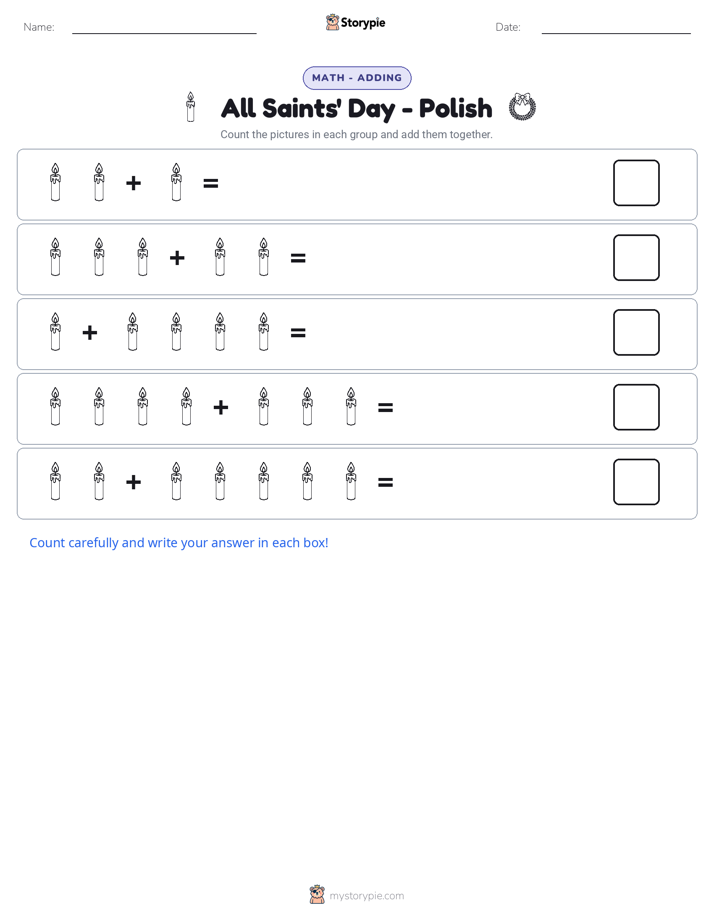Click the Storypie bear logo at top
714x924 pixels.
tap(332, 22)
